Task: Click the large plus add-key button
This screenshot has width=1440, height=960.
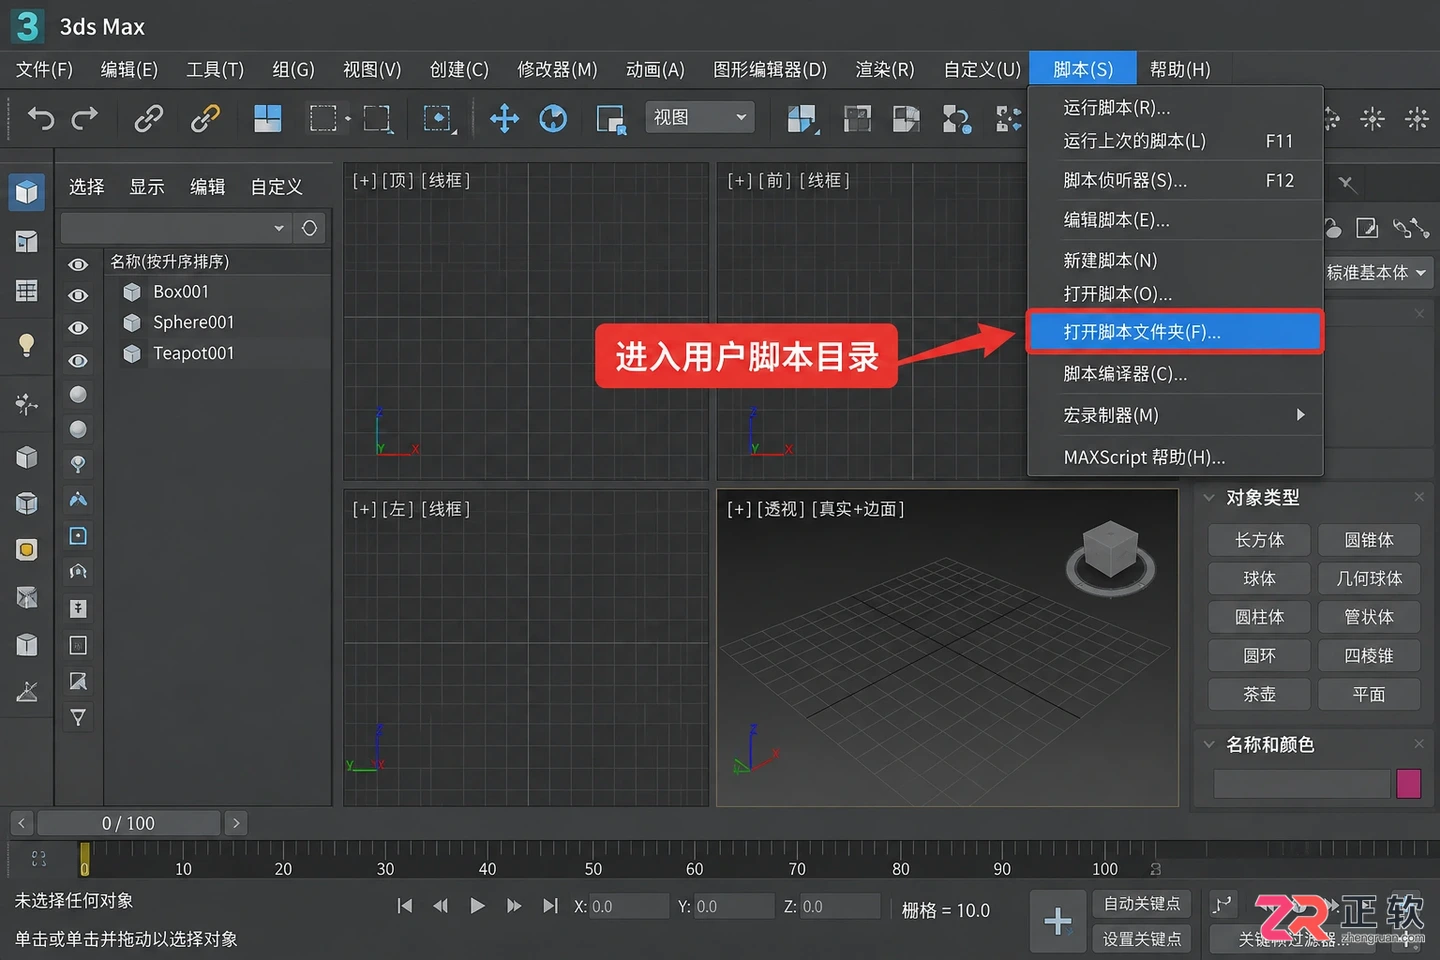Action: pyautogui.click(x=1058, y=921)
